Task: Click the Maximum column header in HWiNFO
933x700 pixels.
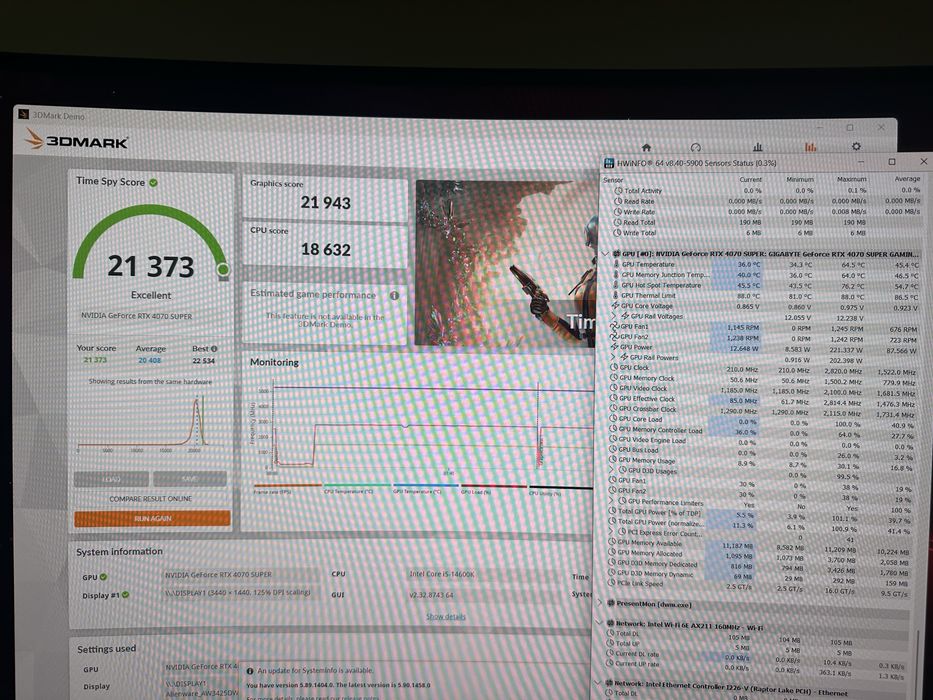Action: [x=852, y=179]
